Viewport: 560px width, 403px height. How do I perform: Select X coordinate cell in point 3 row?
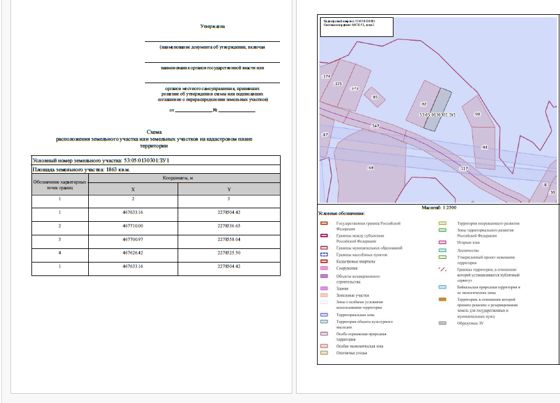(x=133, y=242)
